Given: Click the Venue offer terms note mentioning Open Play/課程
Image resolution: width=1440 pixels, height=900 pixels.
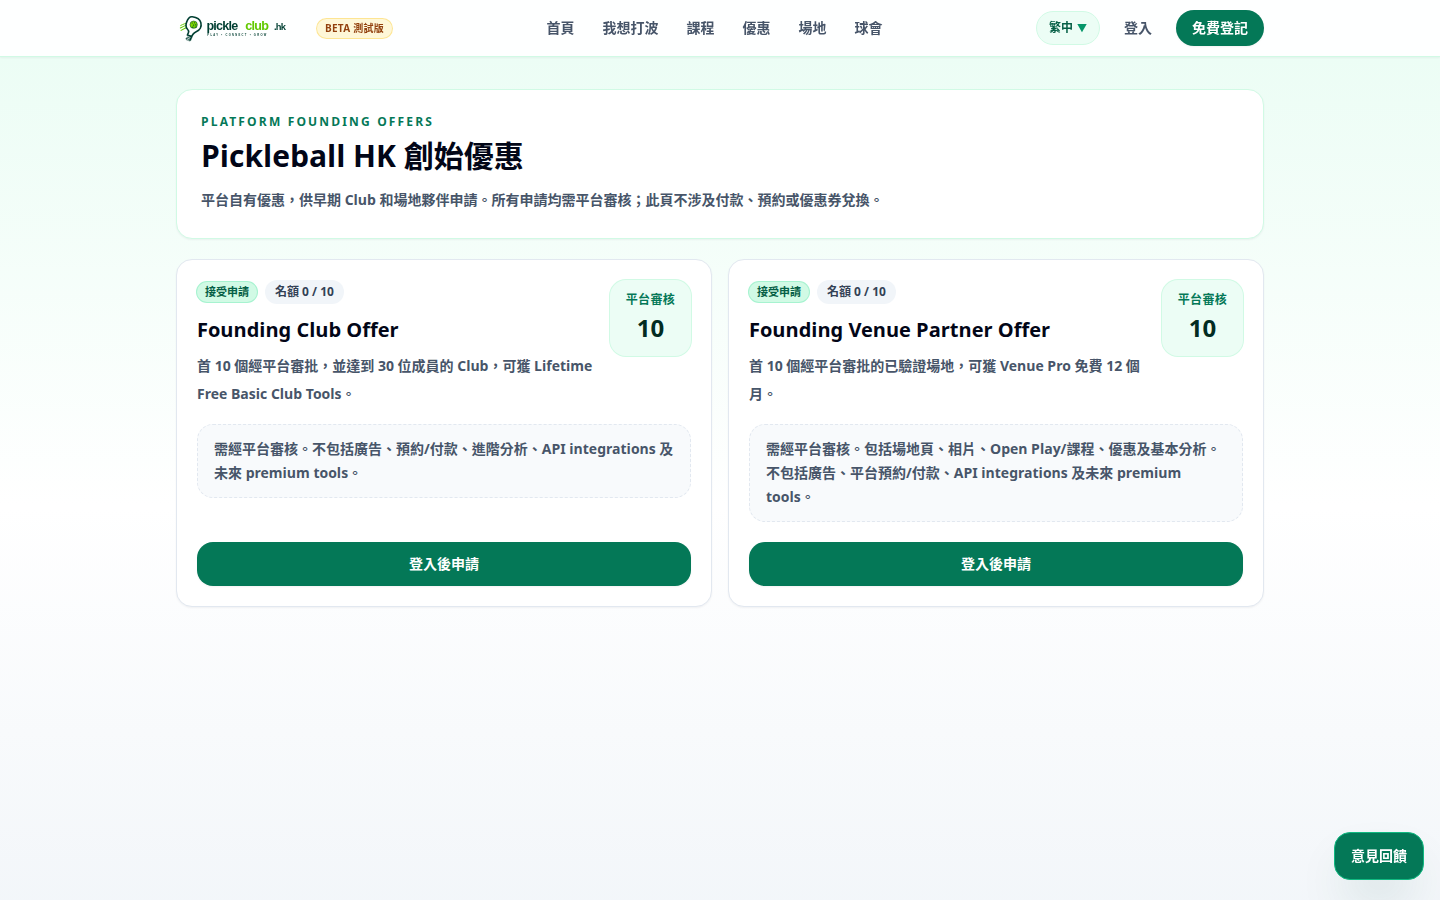Looking at the screenshot, I should coord(996,473).
